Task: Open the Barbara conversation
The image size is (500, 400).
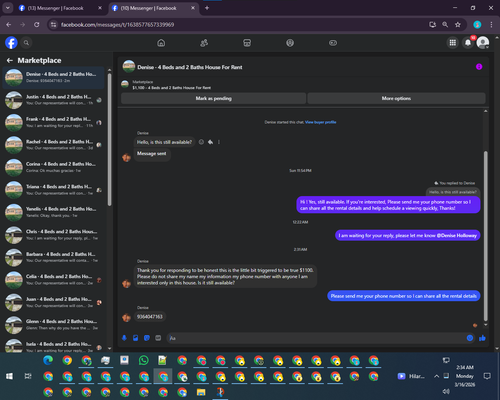Action: (54, 257)
